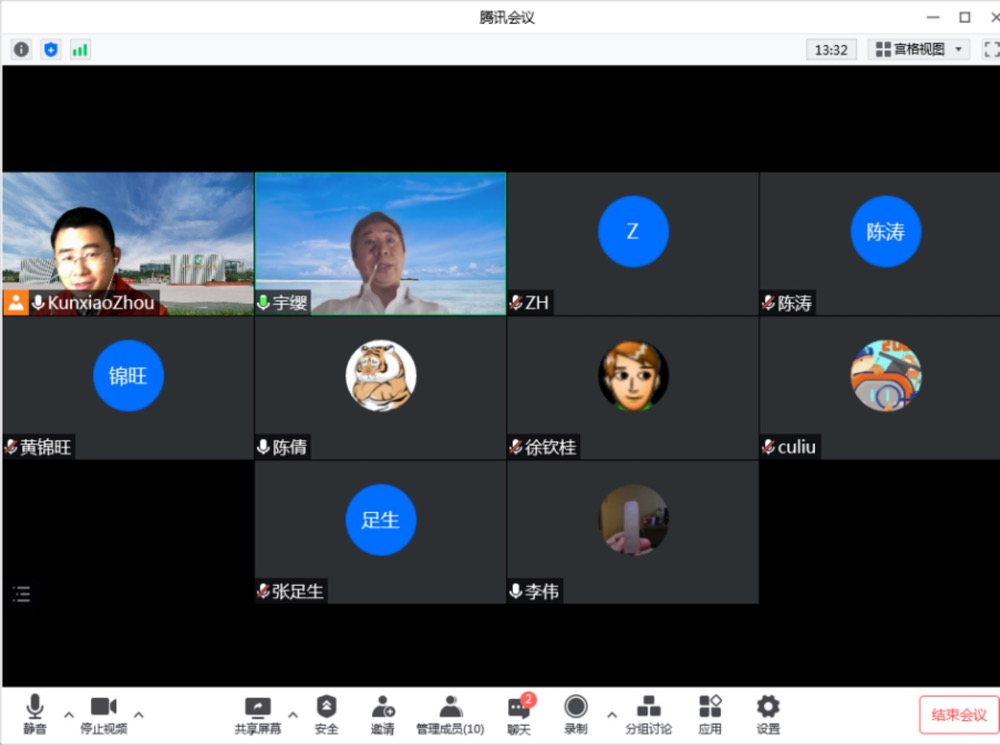This screenshot has width=1000, height=745.
Task: Click the muted mic icon beside 黄锦旺
Action: point(11,447)
